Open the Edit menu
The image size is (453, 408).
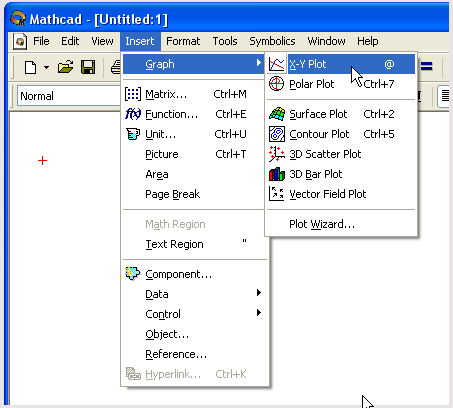(70, 41)
